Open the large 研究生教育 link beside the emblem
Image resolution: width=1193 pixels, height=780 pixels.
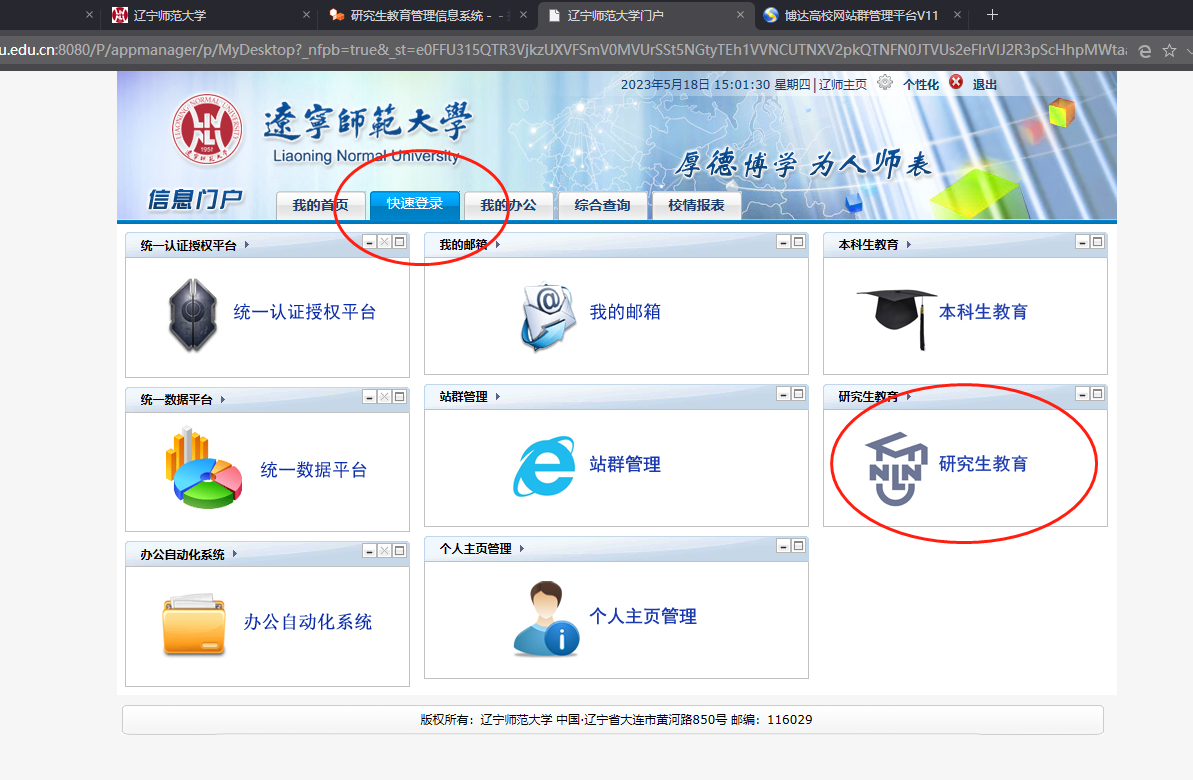click(x=983, y=464)
